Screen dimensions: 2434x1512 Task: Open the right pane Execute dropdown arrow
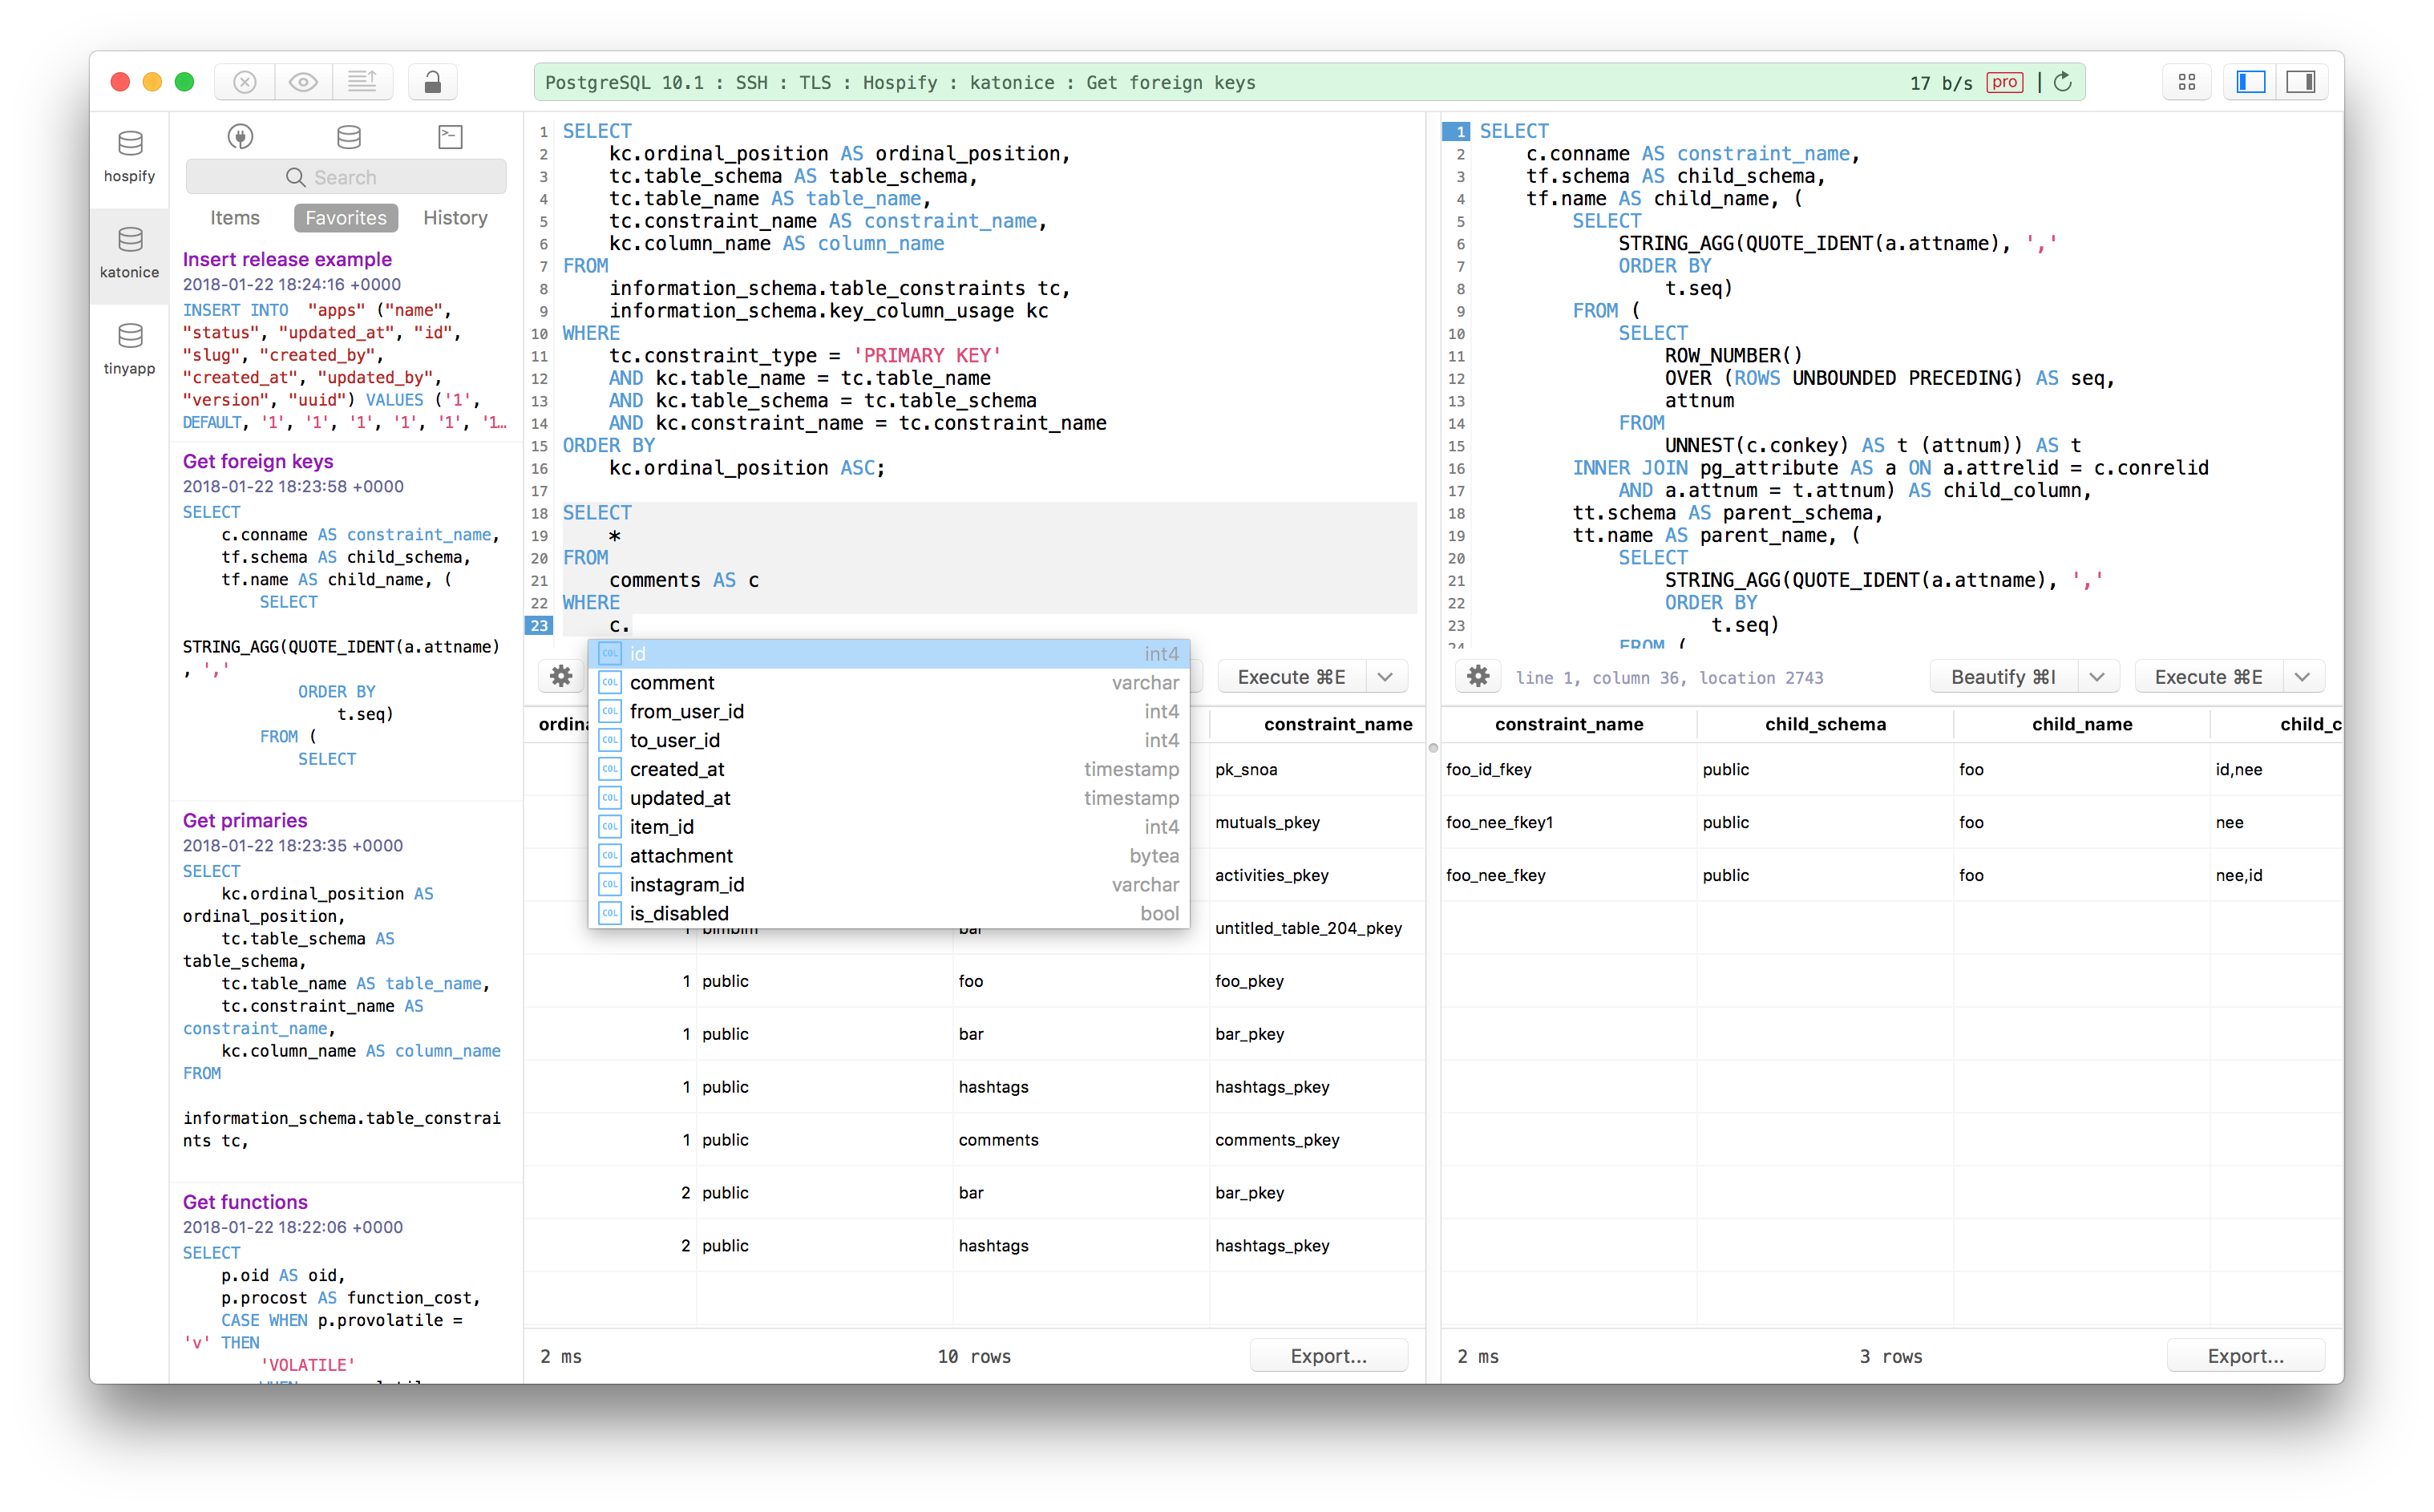[x=2302, y=677]
